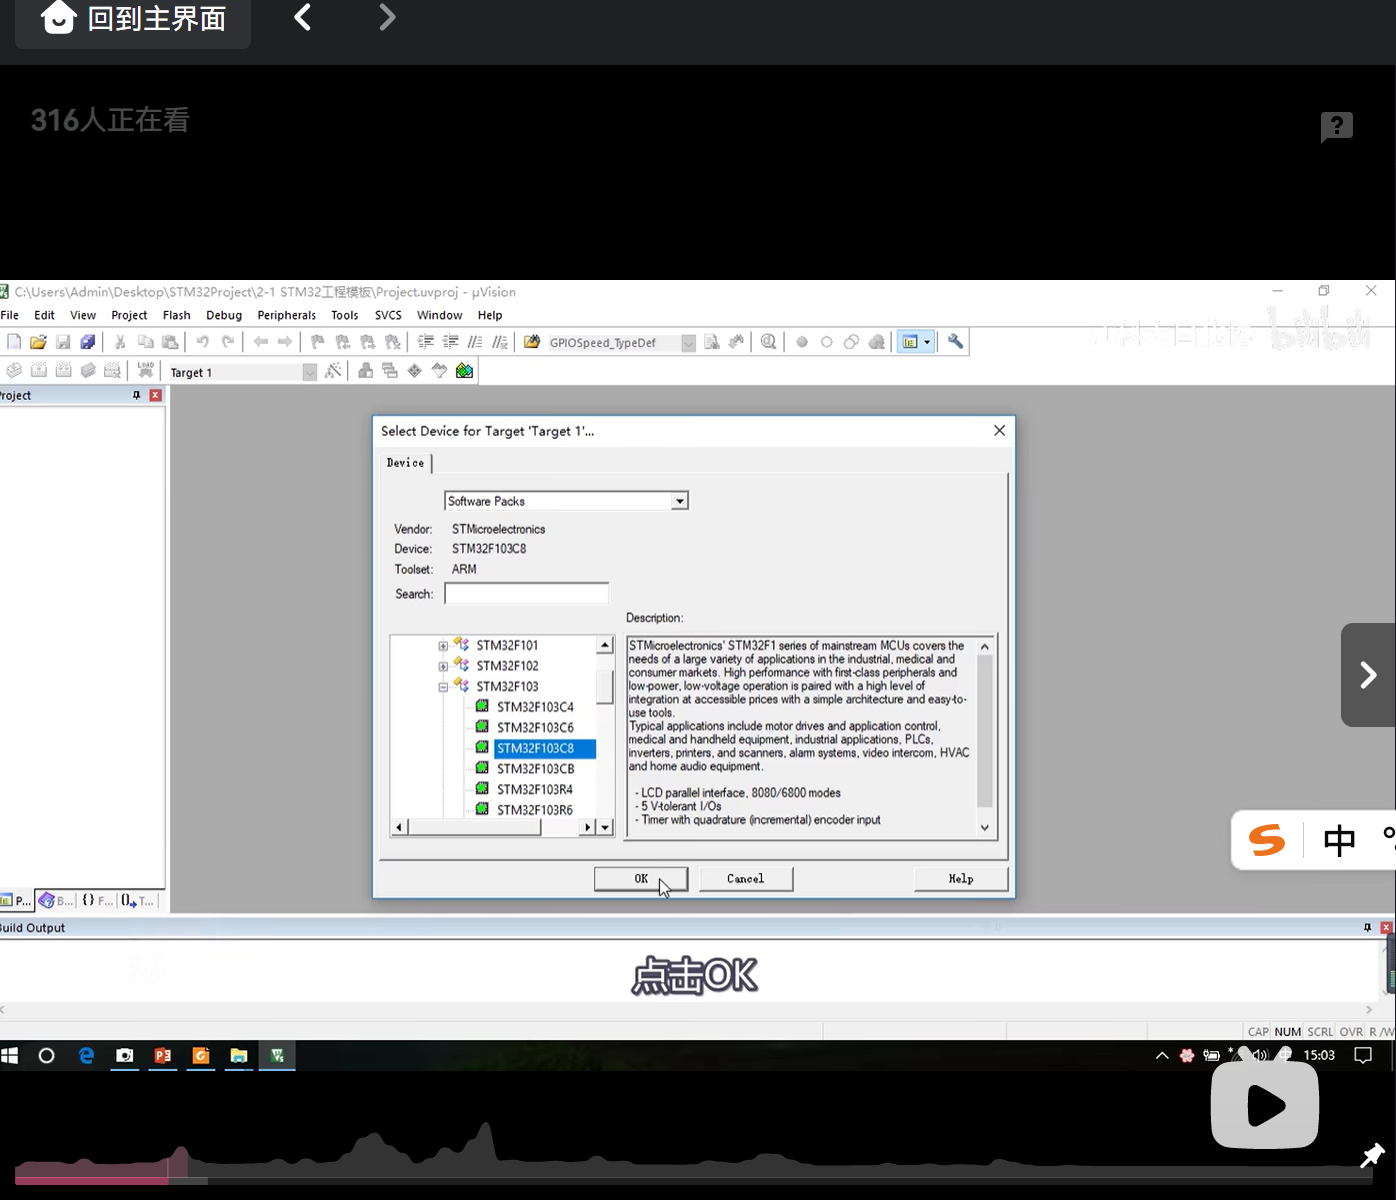Click the Redo arrow icon
Screen dimensions: 1396x1200
click(228, 342)
